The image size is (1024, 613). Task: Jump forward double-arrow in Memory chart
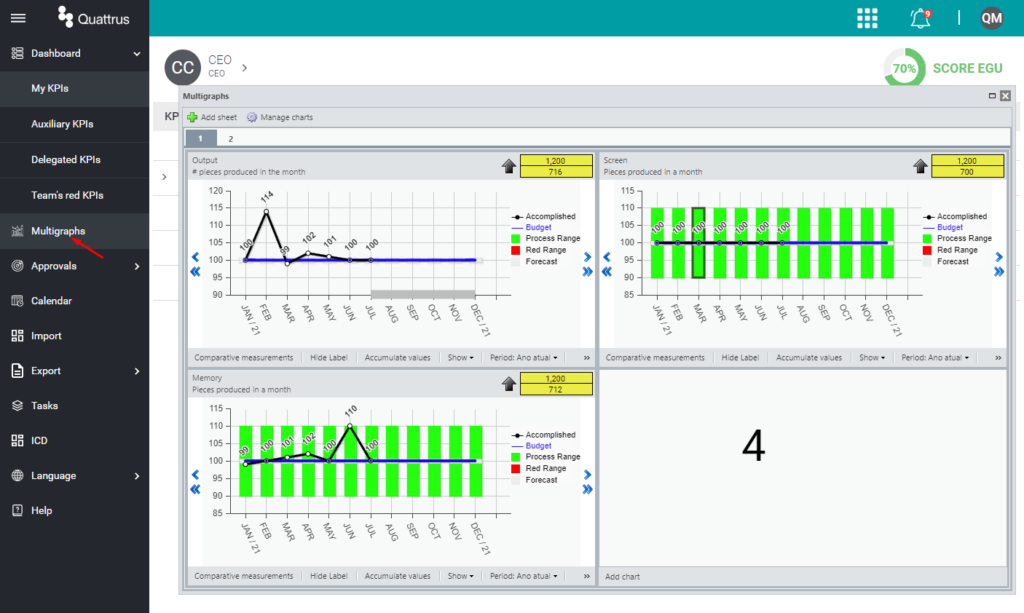click(587, 490)
